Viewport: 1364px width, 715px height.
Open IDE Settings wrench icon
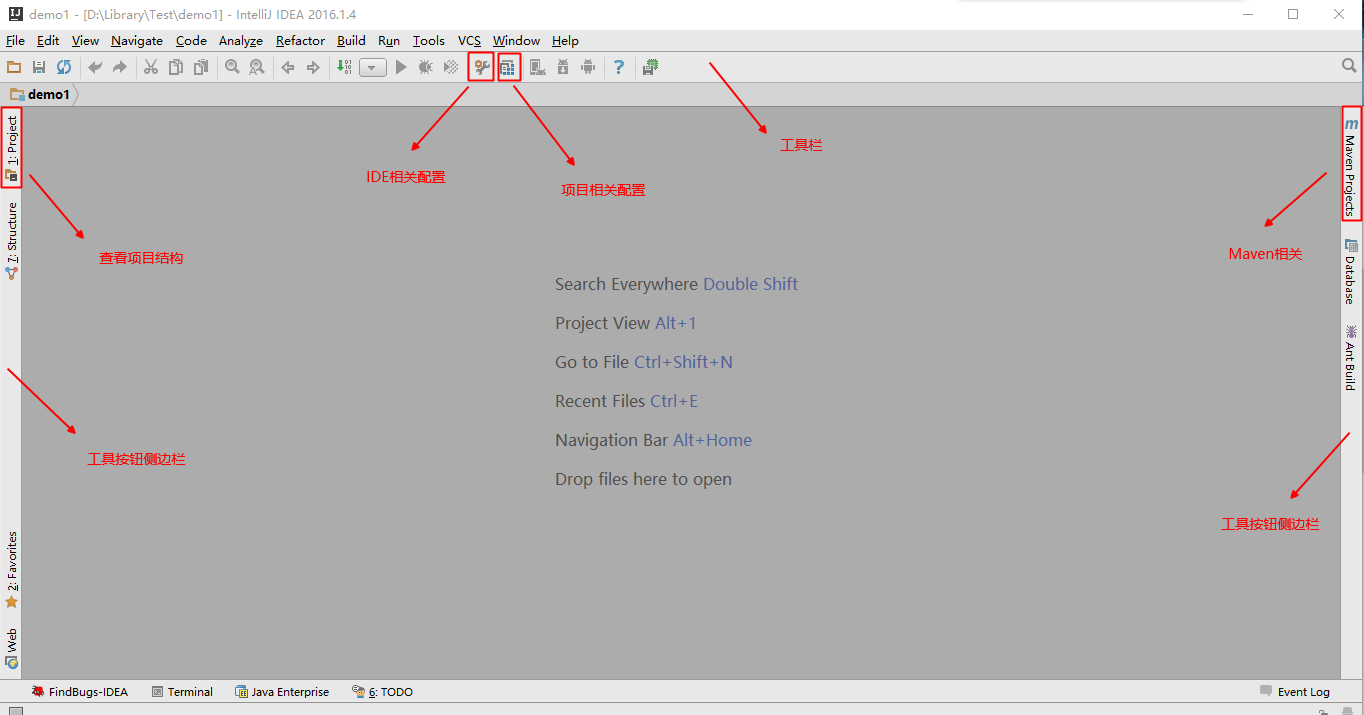482,67
